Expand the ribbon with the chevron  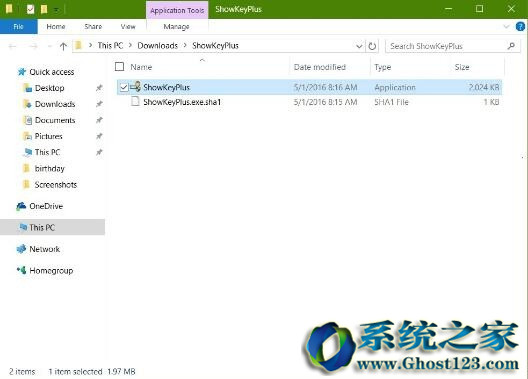(506, 26)
